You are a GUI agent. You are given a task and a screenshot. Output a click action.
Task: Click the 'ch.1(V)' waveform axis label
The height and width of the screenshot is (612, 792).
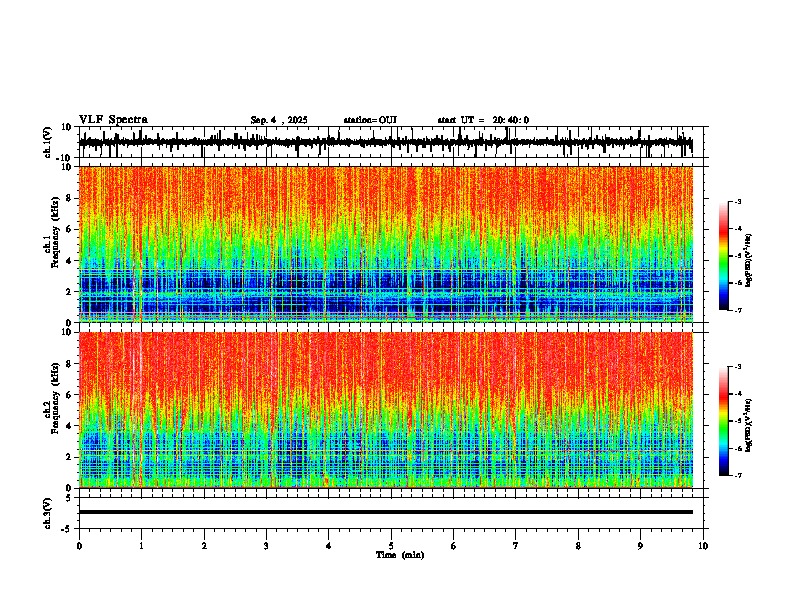coord(48,142)
